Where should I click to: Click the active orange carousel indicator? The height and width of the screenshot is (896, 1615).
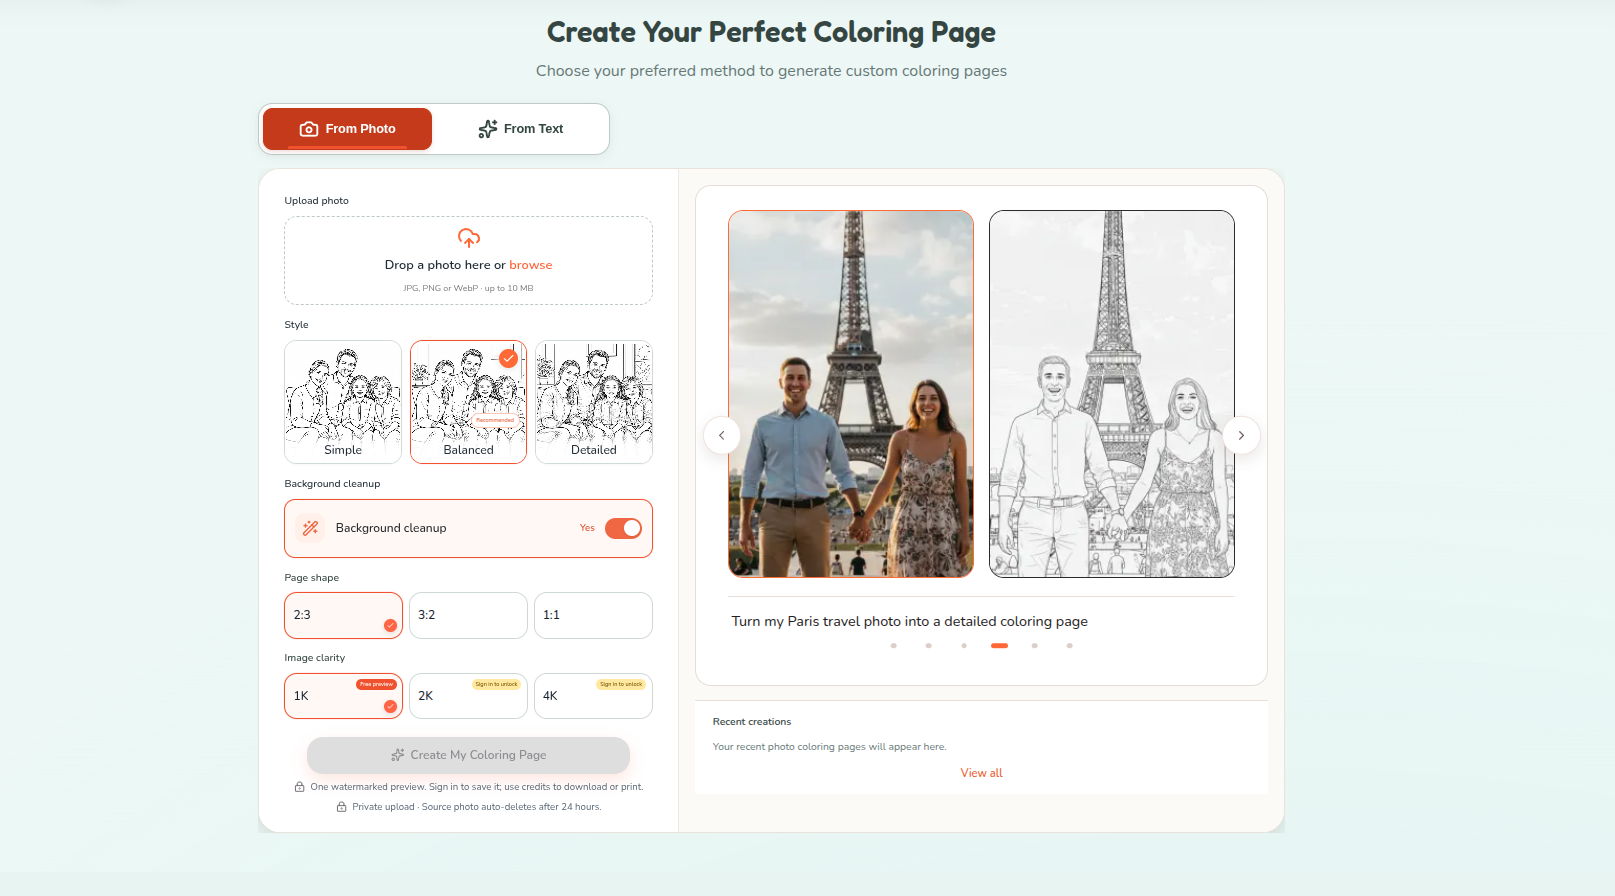click(x=999, y=646)
